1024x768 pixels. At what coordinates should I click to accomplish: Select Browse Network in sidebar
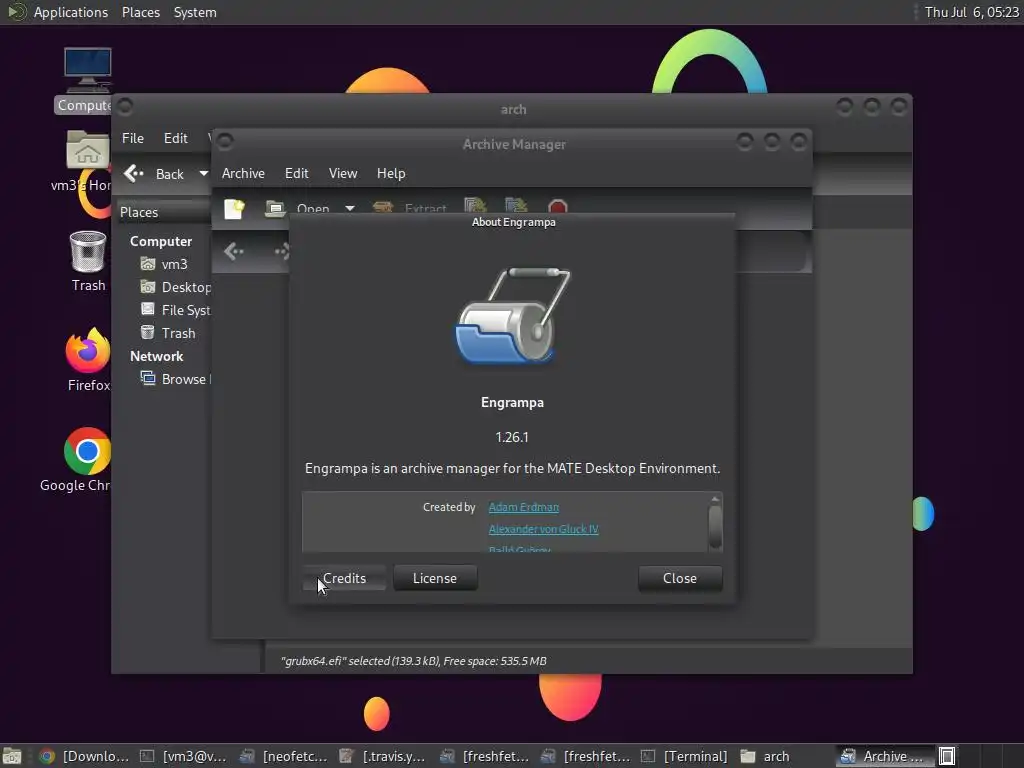point(184,379)
